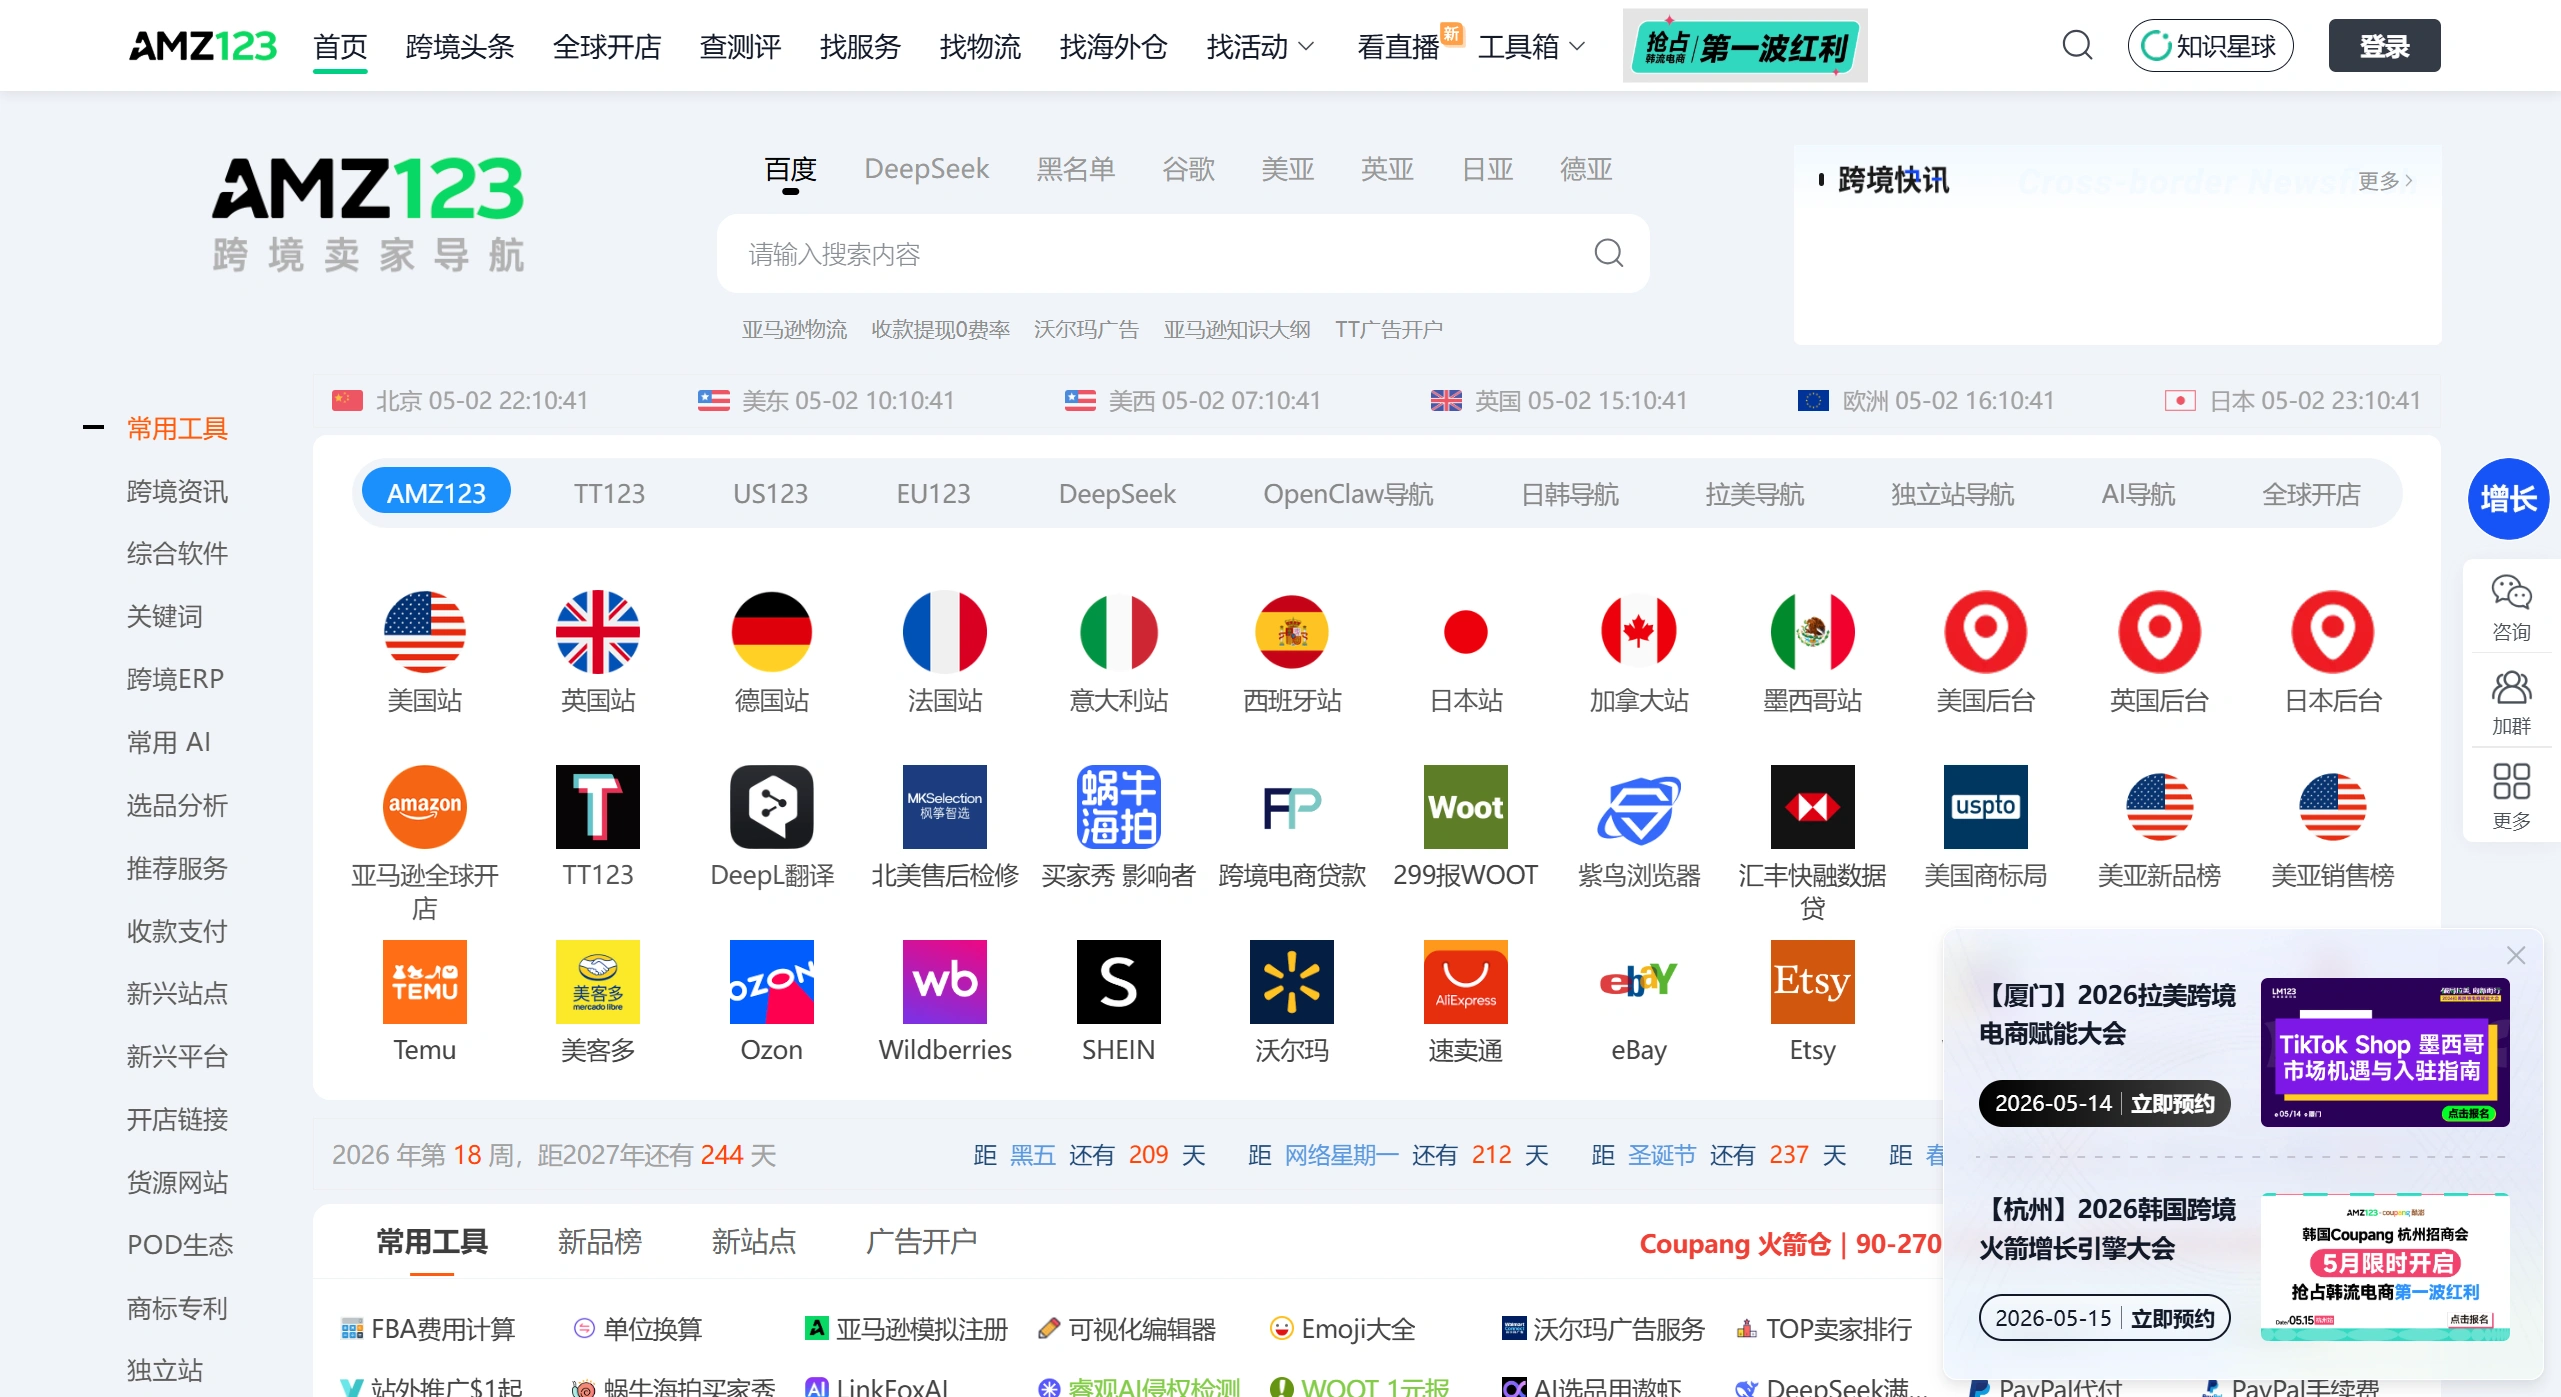Image resolution: width=2561 pixels, height=1397 pixels.
Task: Click the TikTok Shop 墨西哥 event thumbnail
Action: pyautogui.click(x=2385, y=1052)
